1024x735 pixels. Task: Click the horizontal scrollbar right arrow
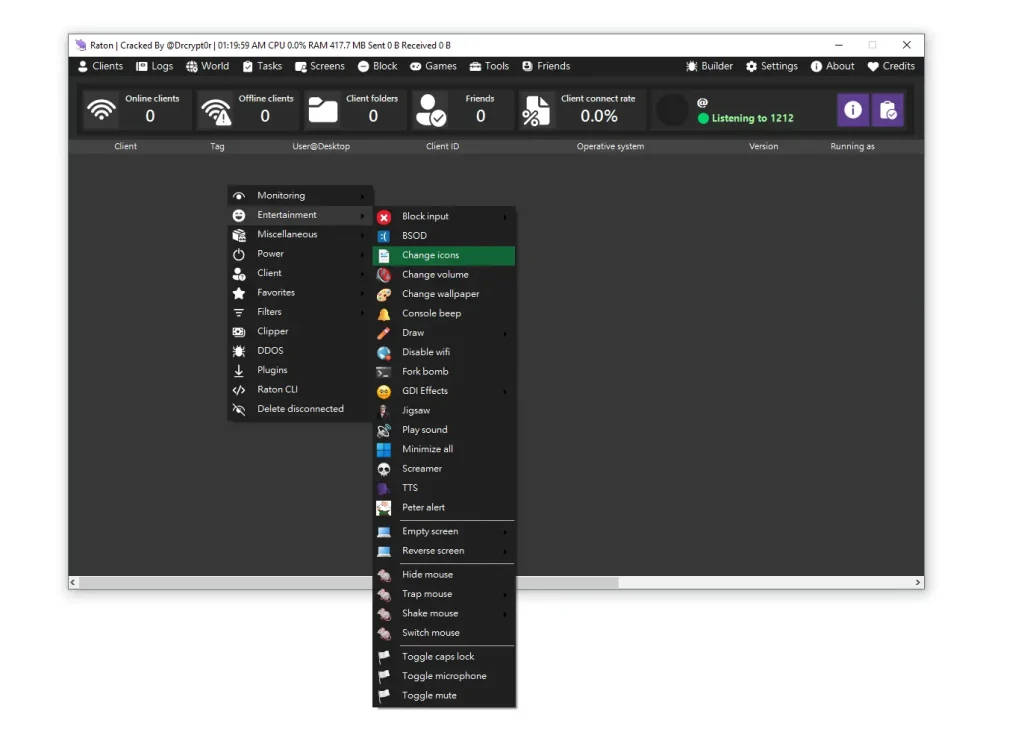(x=917, y=582)
